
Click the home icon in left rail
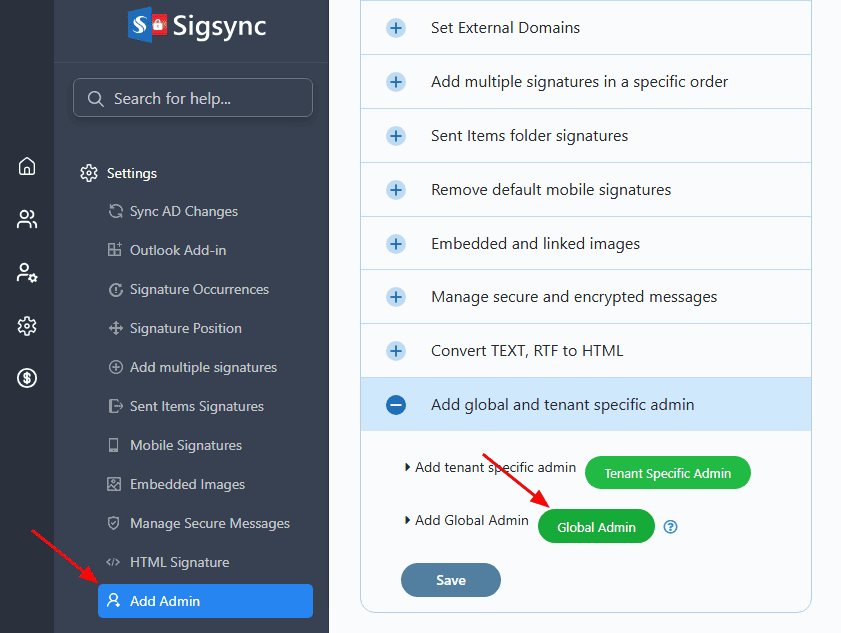click(x=27, y=166)
